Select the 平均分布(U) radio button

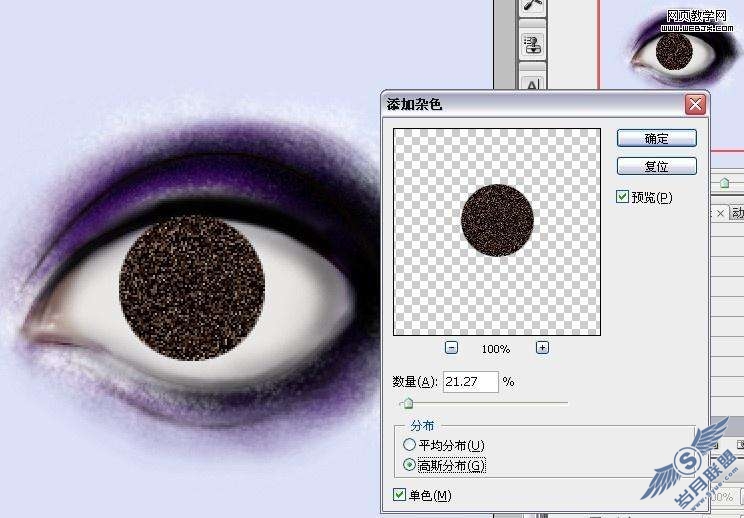coord(409,445)
